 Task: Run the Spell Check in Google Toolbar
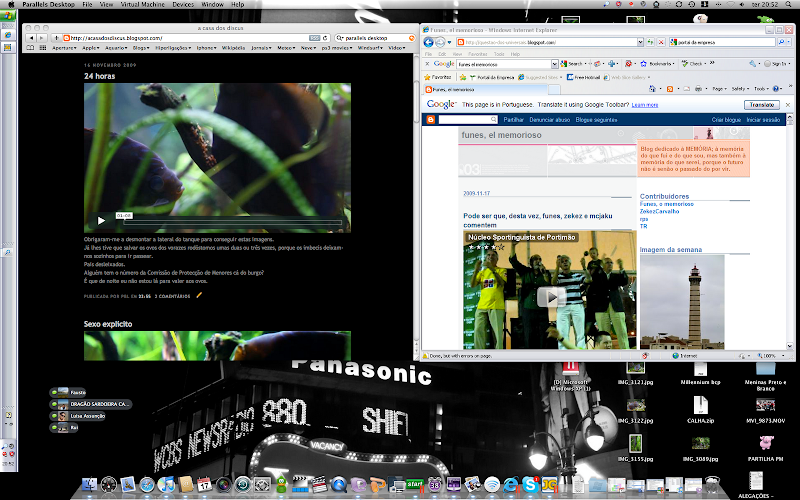[692, 64]
